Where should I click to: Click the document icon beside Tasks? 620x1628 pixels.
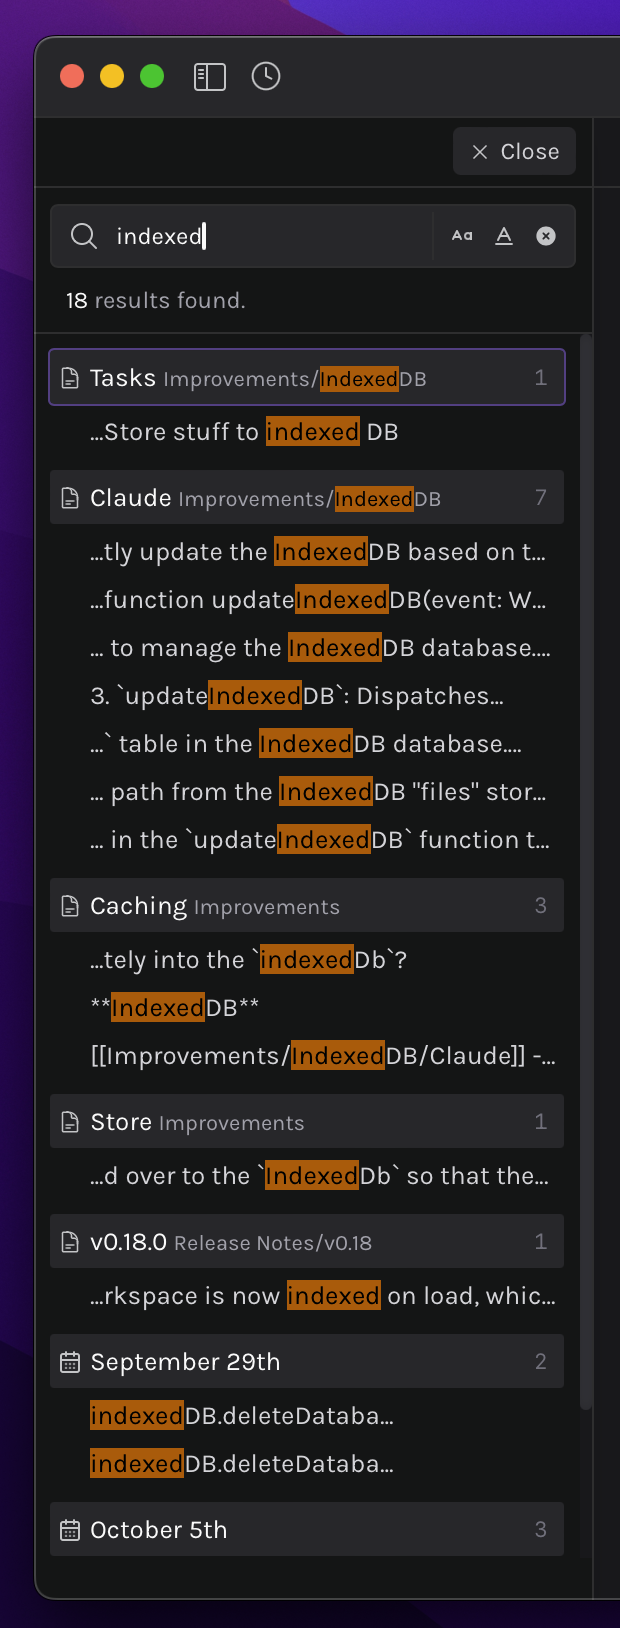coord(70,378)
